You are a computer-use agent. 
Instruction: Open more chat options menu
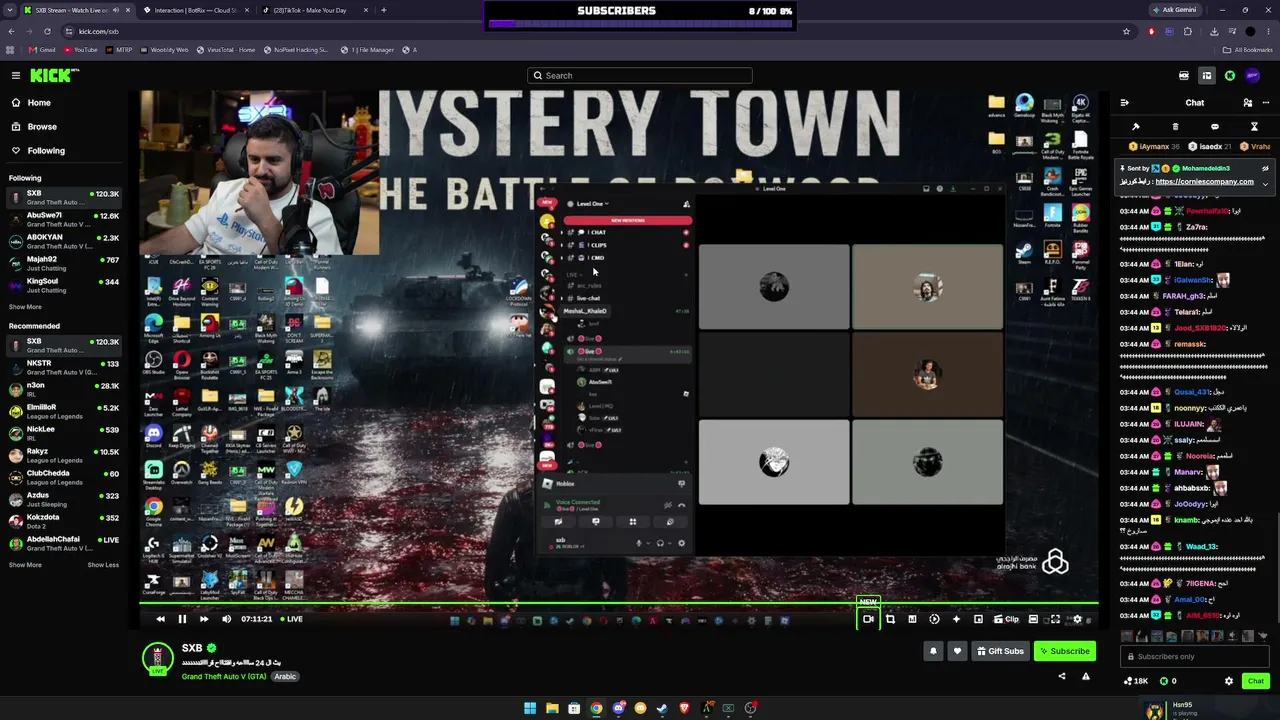point(1264,103)
